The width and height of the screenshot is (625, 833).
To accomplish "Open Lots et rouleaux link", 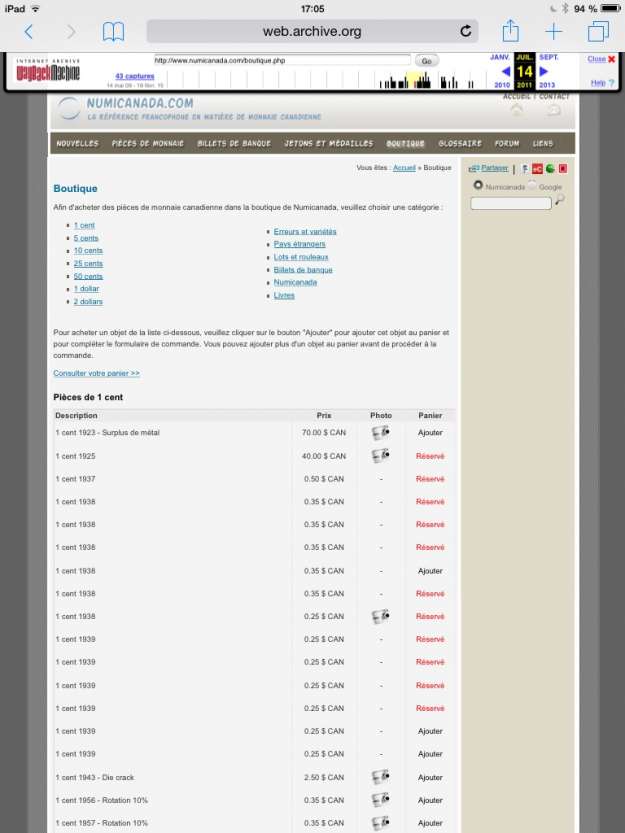I will coord(301,257).
